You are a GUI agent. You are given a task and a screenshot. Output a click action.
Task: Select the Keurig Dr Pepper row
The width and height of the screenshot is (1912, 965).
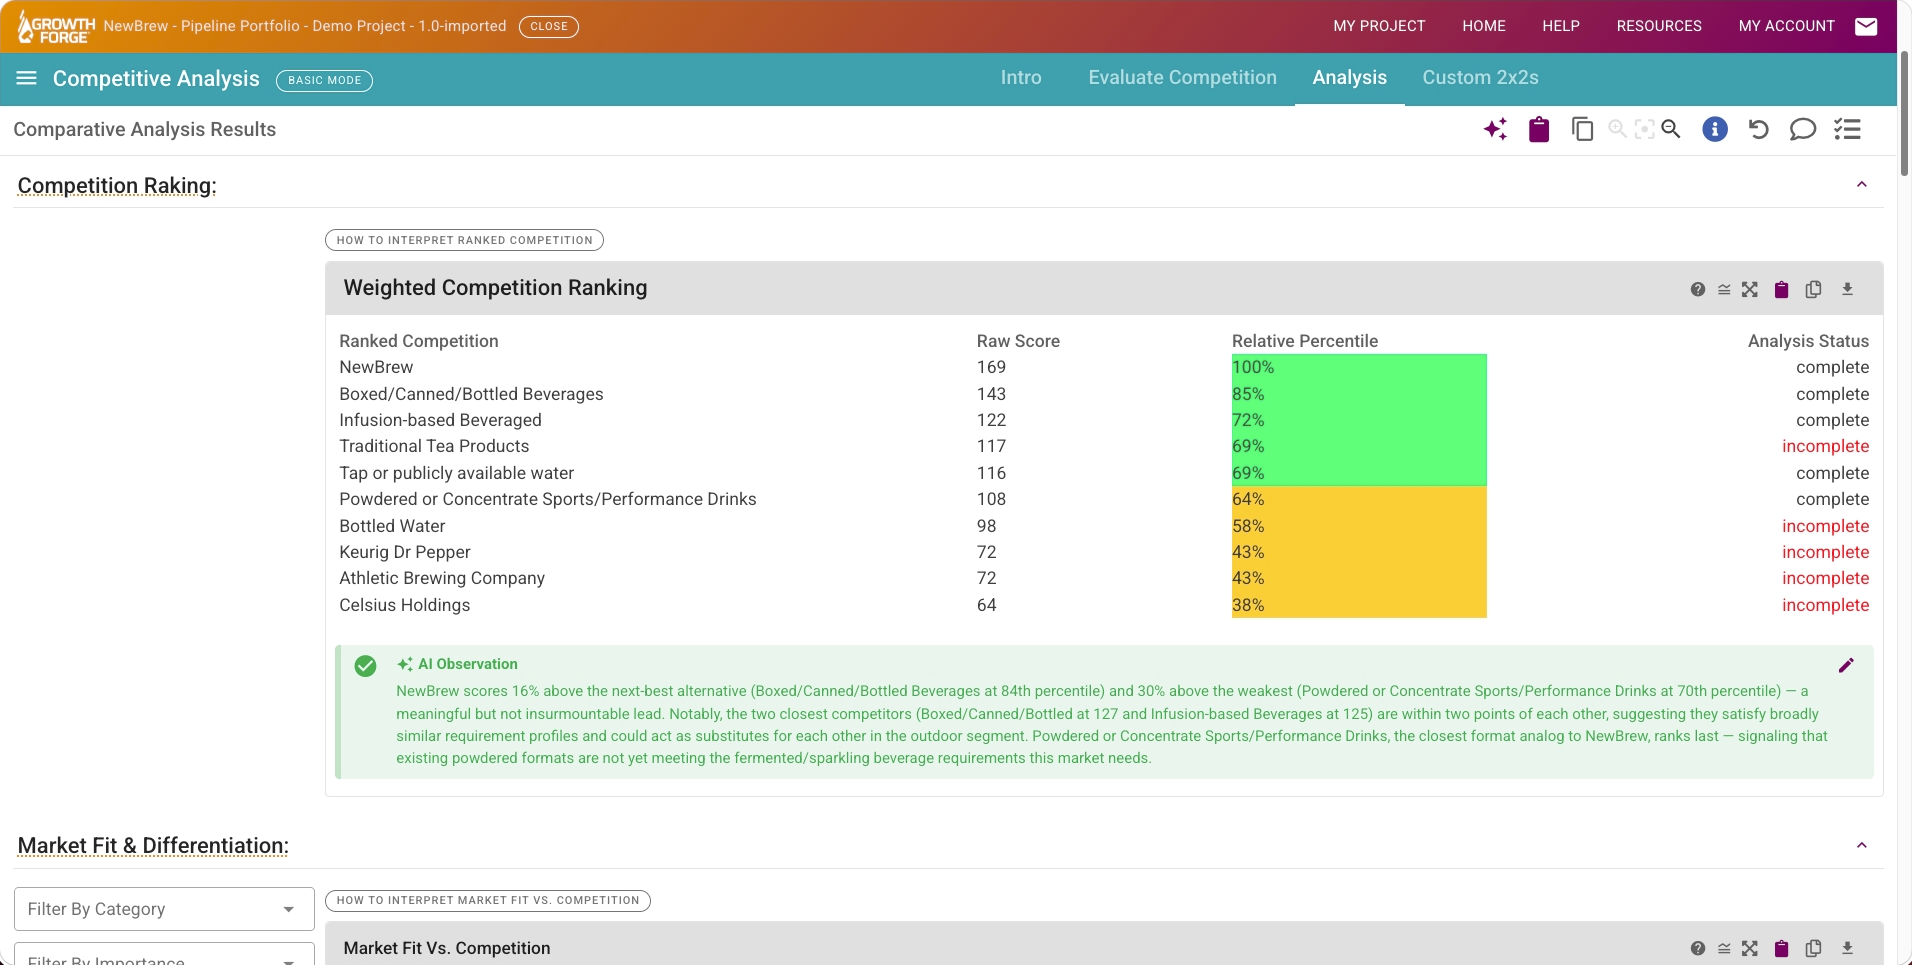tap(1104, 552)
